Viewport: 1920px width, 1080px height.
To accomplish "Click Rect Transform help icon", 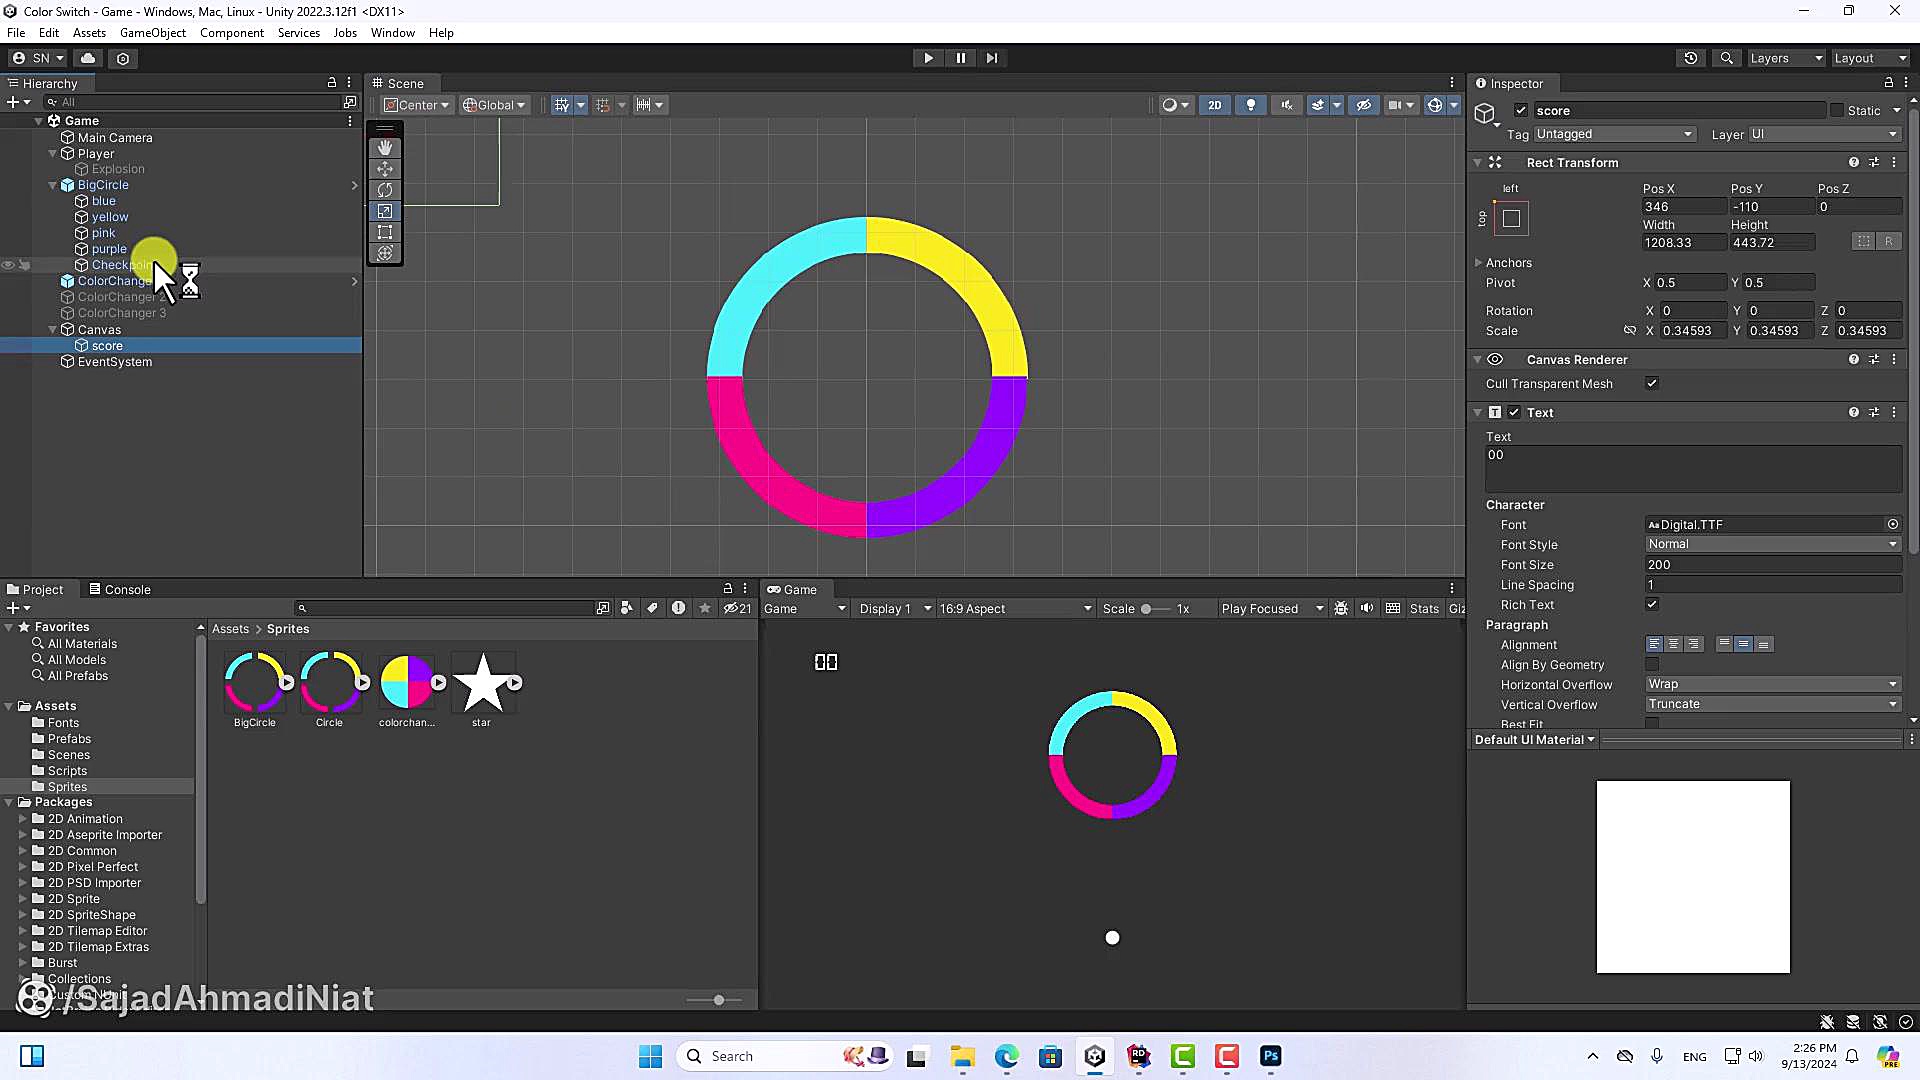I will tap(1854, 162).
